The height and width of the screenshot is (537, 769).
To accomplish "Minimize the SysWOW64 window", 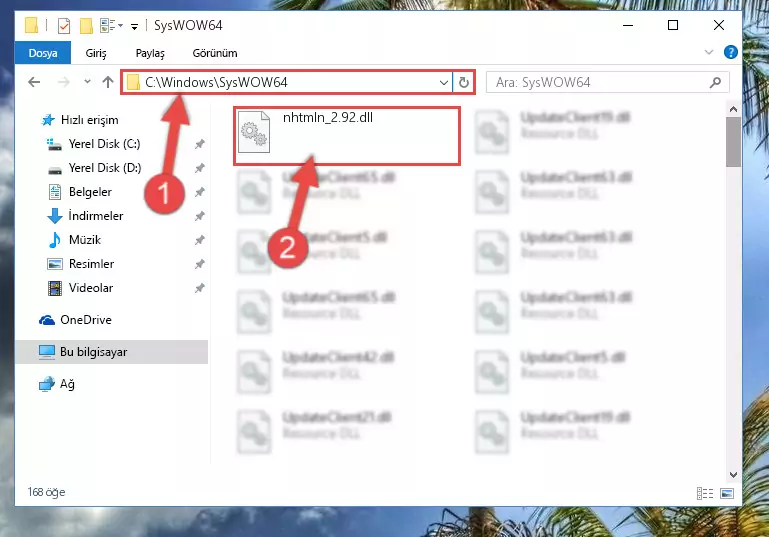I will (x=628, y=25).
